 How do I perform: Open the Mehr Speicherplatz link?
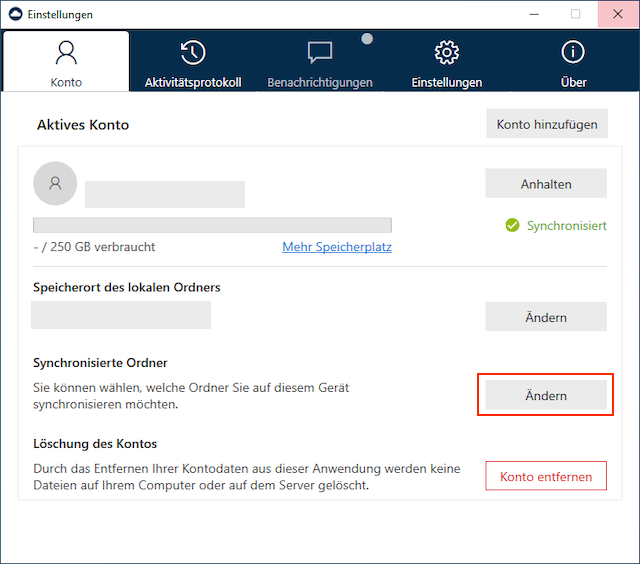click(x=337, y=247)
